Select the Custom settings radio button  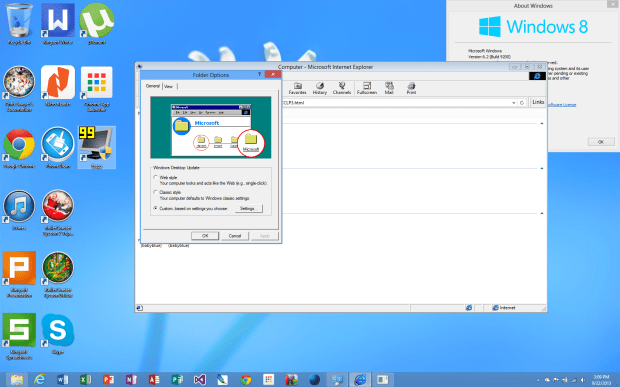(x=156, y=208)
